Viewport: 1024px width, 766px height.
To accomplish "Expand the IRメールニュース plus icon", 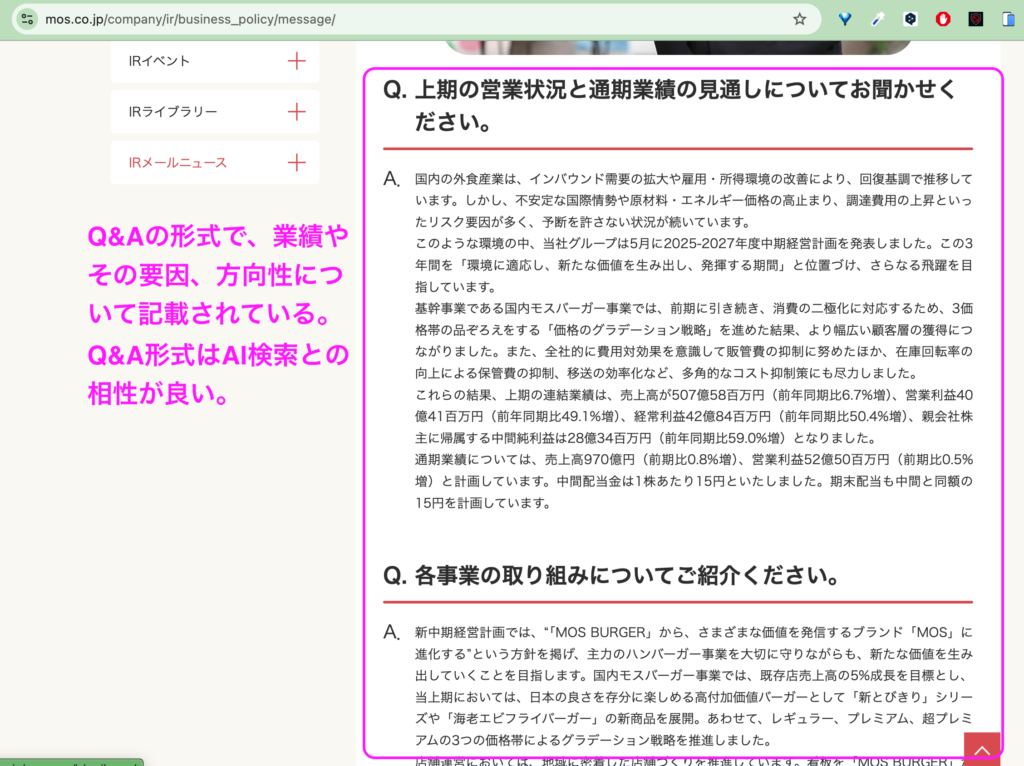I will [x=296, y=162].
